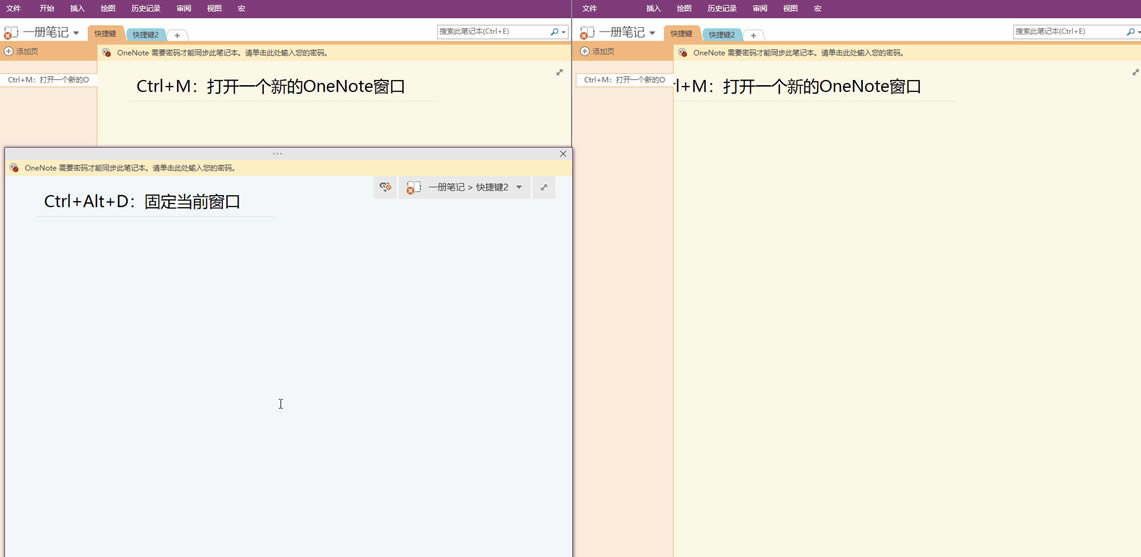Select 快捷键 section tab in left window
Screen dimensions: 1141x557
click(x=106, y=33)
